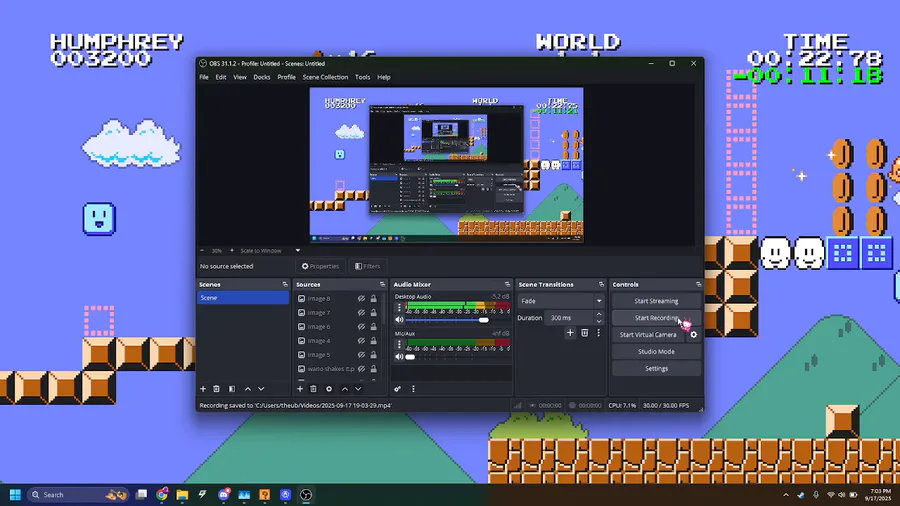Pop out the Audio Mixer dock
The width and height of the screenshot is (900, 506).
point(507,285)
